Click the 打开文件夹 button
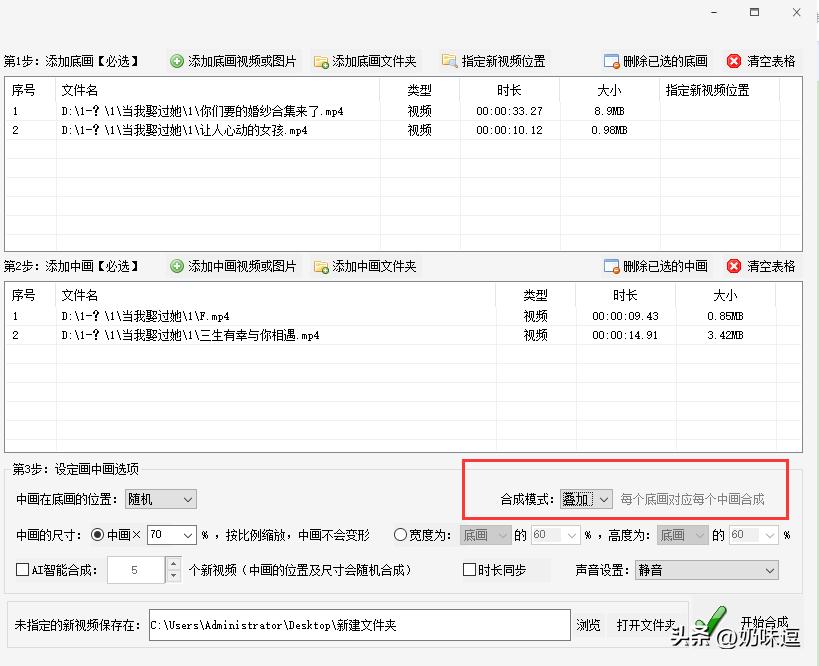The width and height of the screenshot is (819, 666). click(x=645, y=625)
